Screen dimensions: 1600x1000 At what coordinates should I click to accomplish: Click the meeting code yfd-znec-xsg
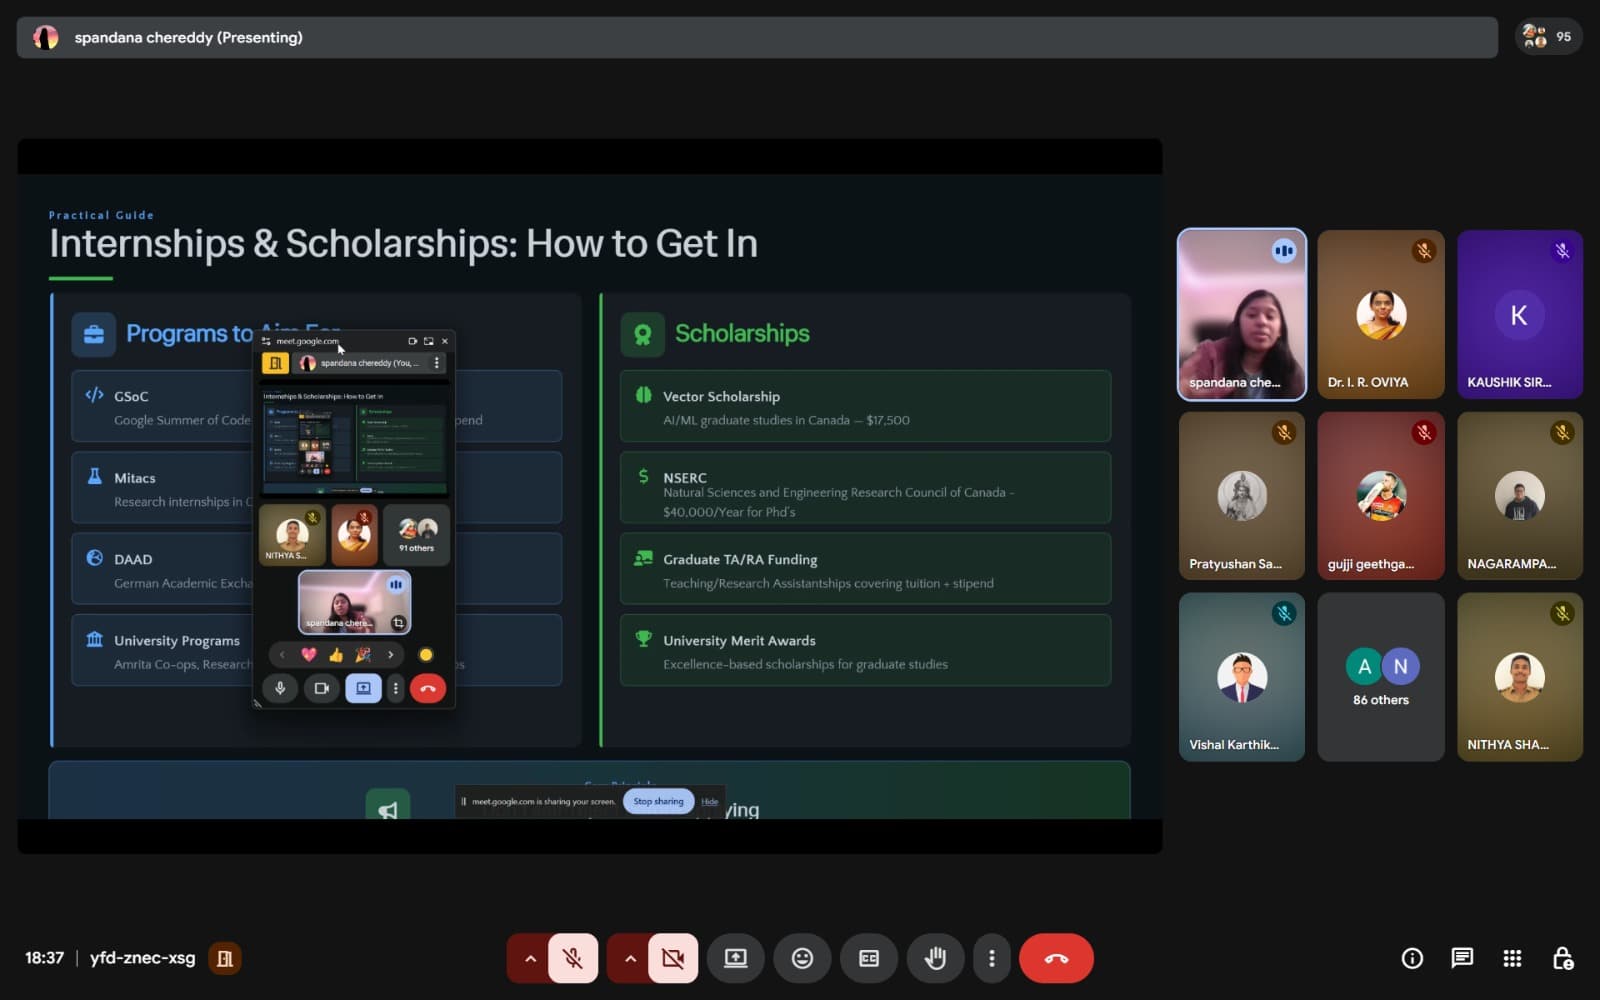[x=142, y=958]
